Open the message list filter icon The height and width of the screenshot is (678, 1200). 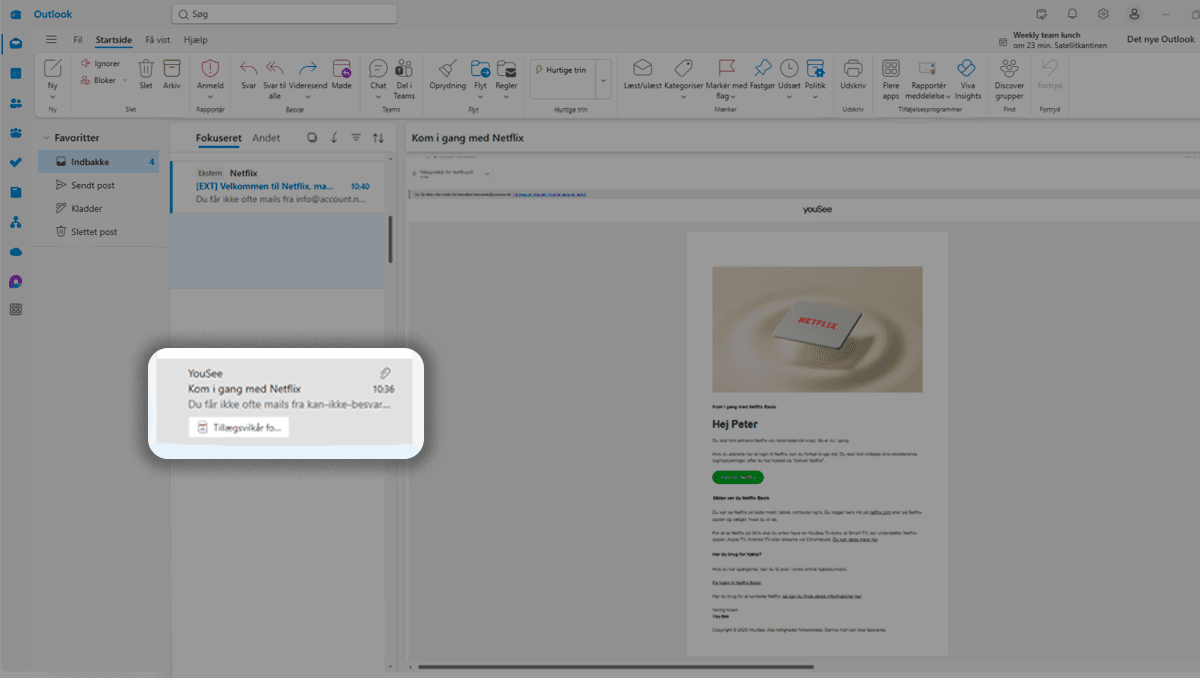[x=356, y=138]
